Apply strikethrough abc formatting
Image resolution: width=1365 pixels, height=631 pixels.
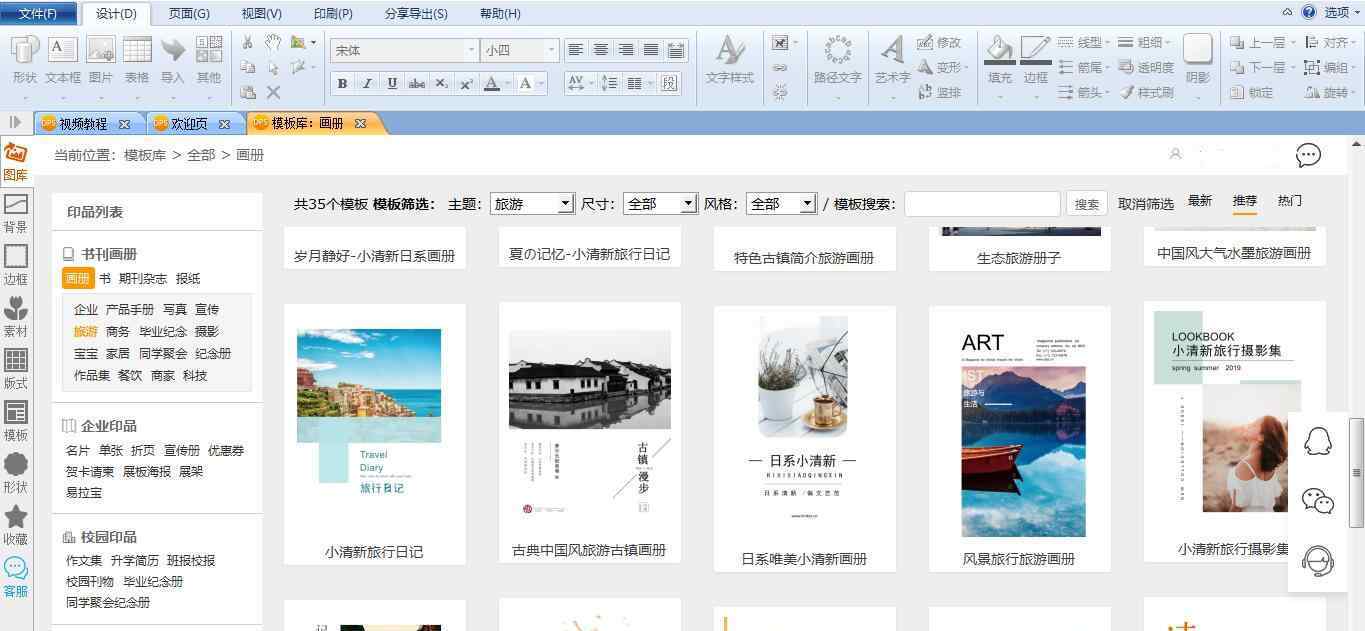click(x=417, y=83)
